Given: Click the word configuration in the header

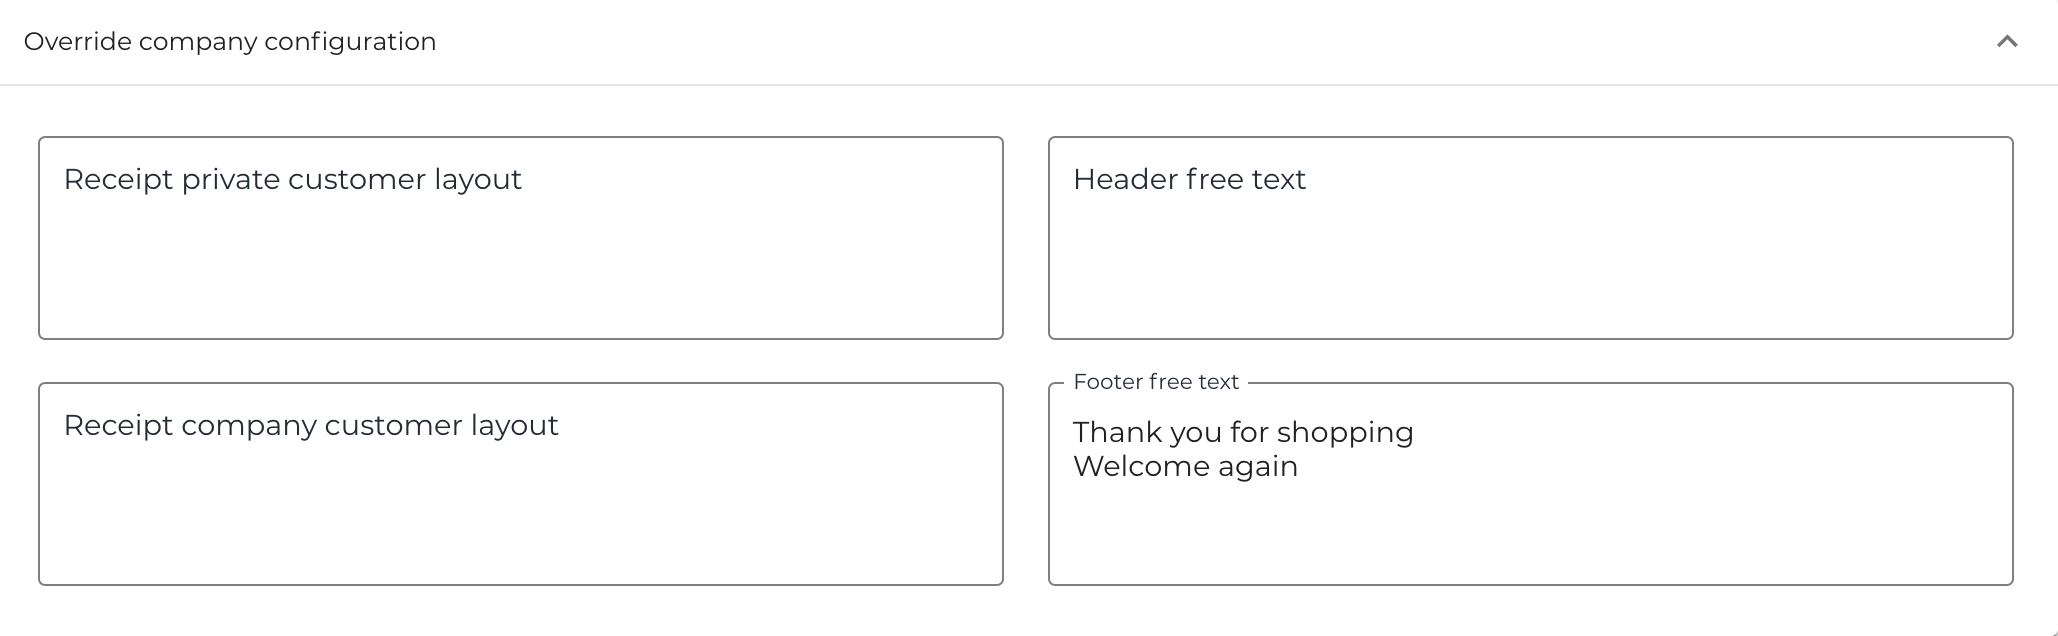Looking at the screenshot, I should pos(350,42).
